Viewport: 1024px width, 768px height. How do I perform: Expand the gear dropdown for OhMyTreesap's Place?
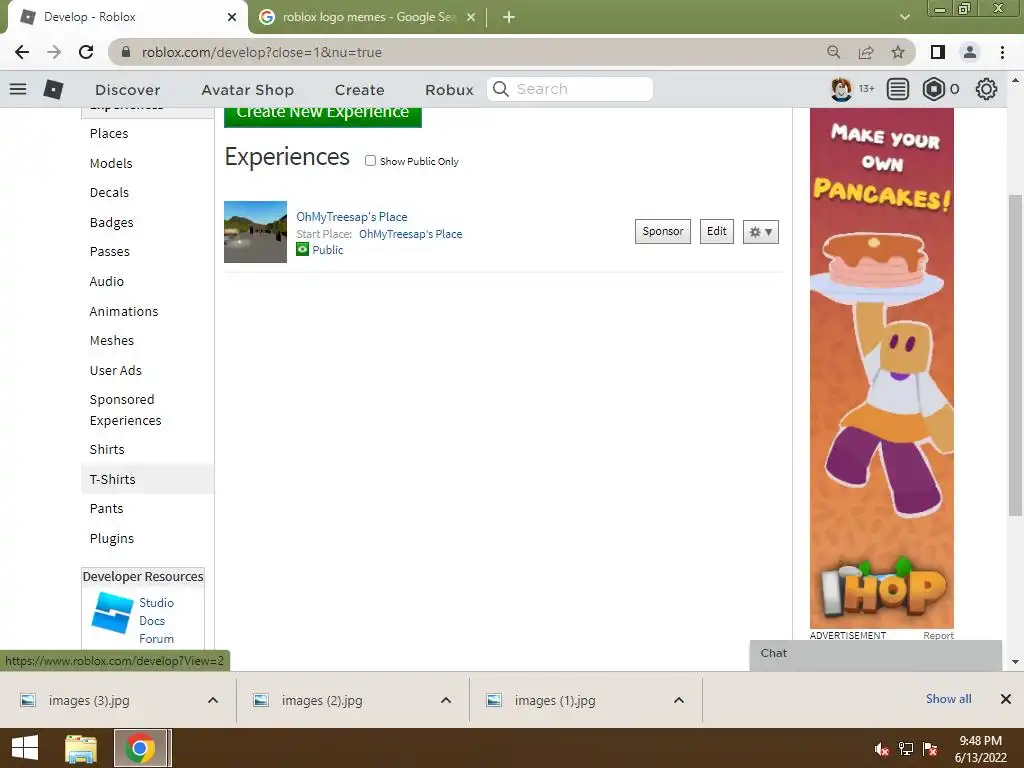(x=761, y=232)
